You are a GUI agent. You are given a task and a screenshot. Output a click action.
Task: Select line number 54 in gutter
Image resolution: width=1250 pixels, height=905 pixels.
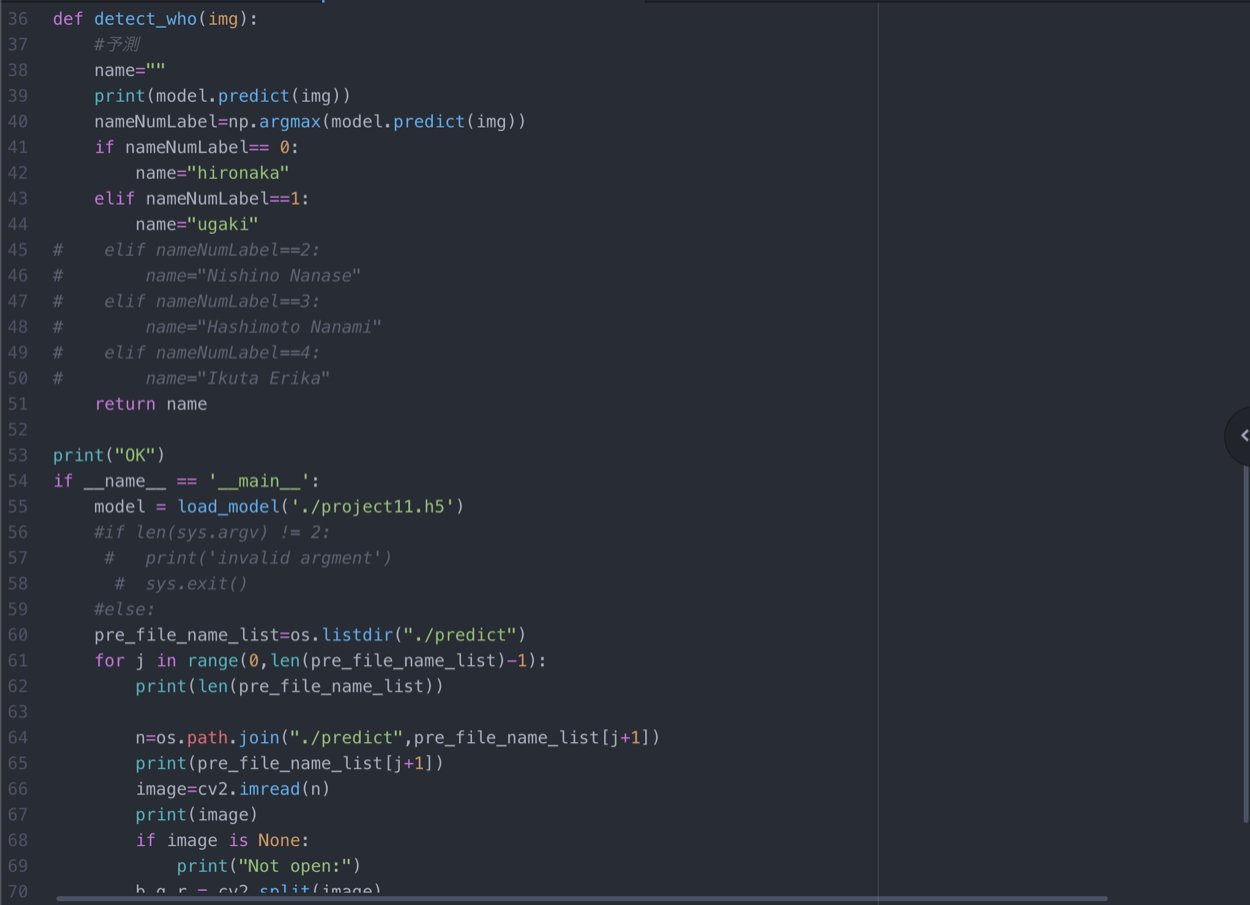click(x=18, y=481)
